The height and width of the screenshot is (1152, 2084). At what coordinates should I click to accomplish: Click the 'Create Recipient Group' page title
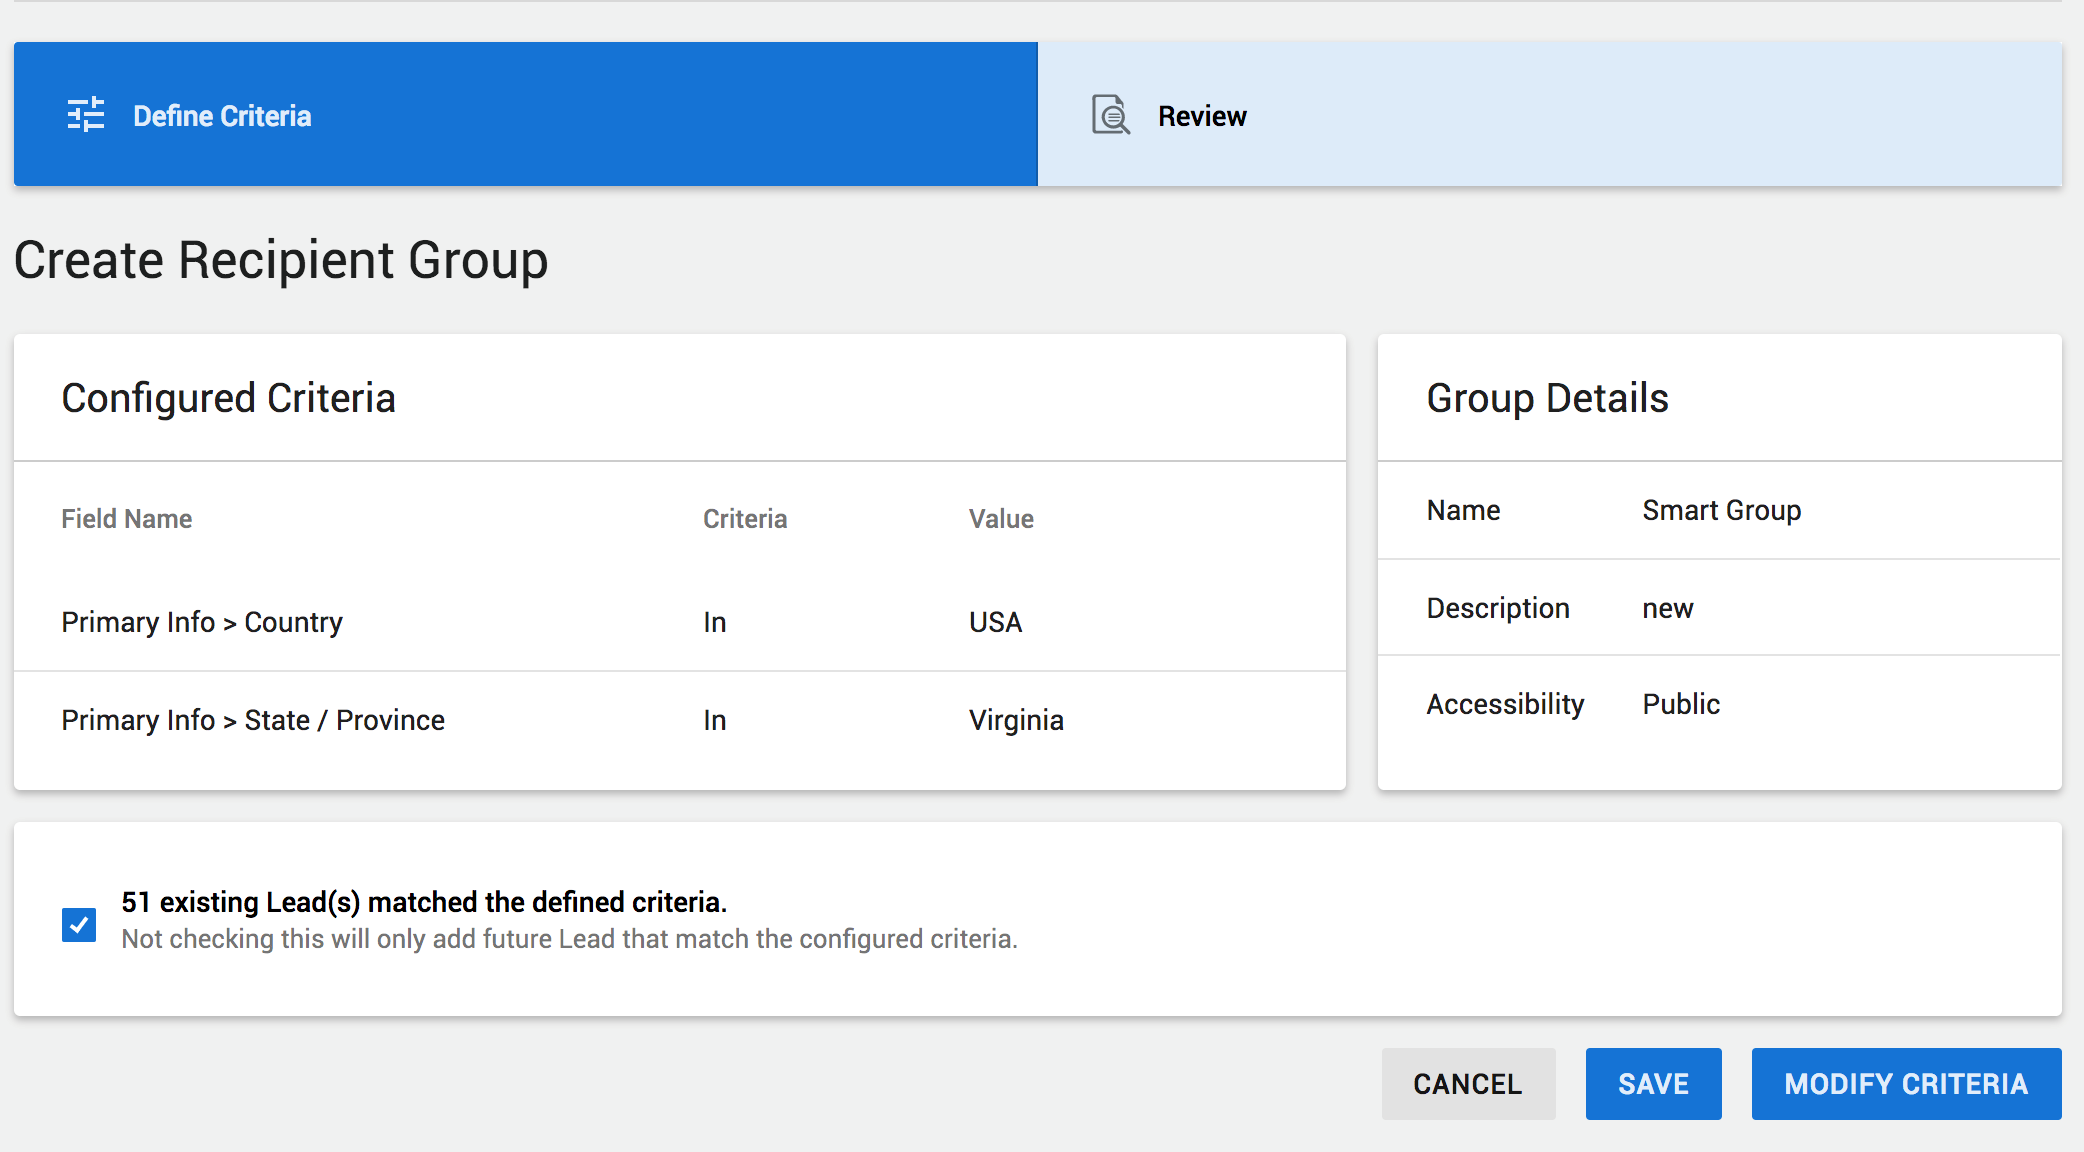[281, 260]
